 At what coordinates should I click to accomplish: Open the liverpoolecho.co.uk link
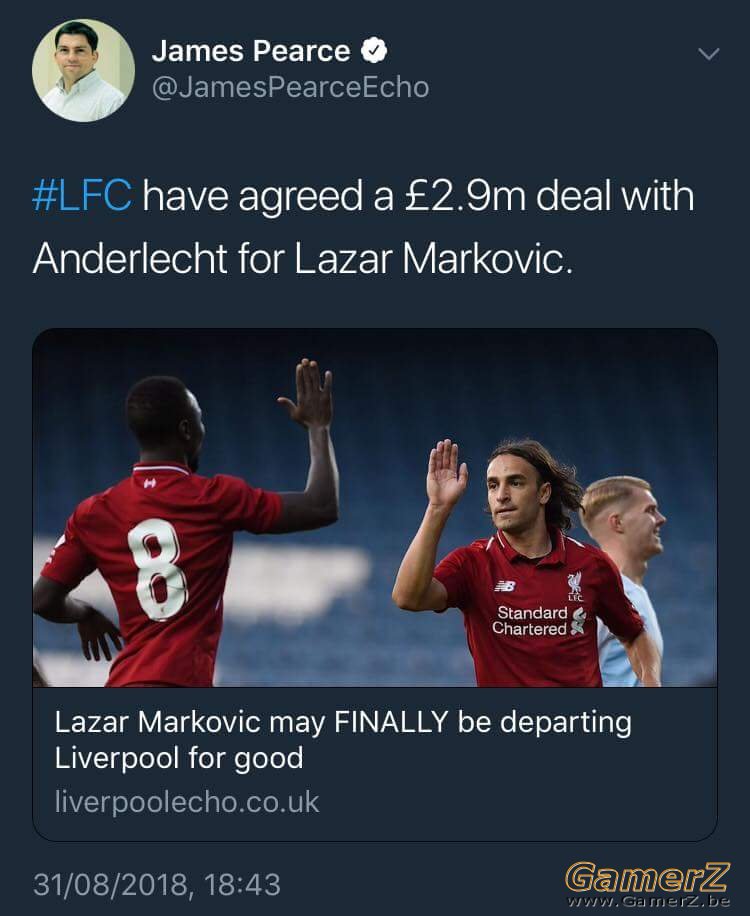(x=187, y=802)
